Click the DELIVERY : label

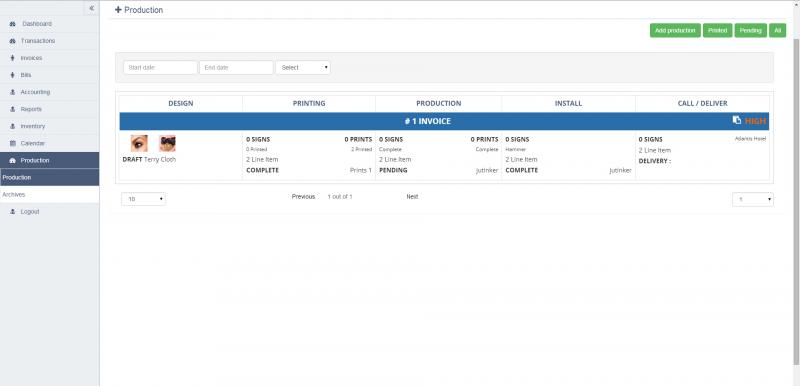[655, 161]
